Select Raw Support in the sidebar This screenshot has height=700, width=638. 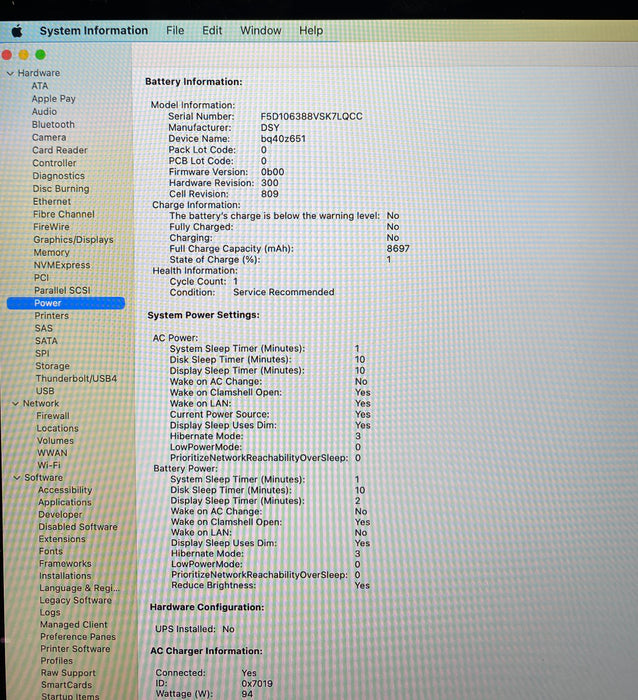click(68, 673)
